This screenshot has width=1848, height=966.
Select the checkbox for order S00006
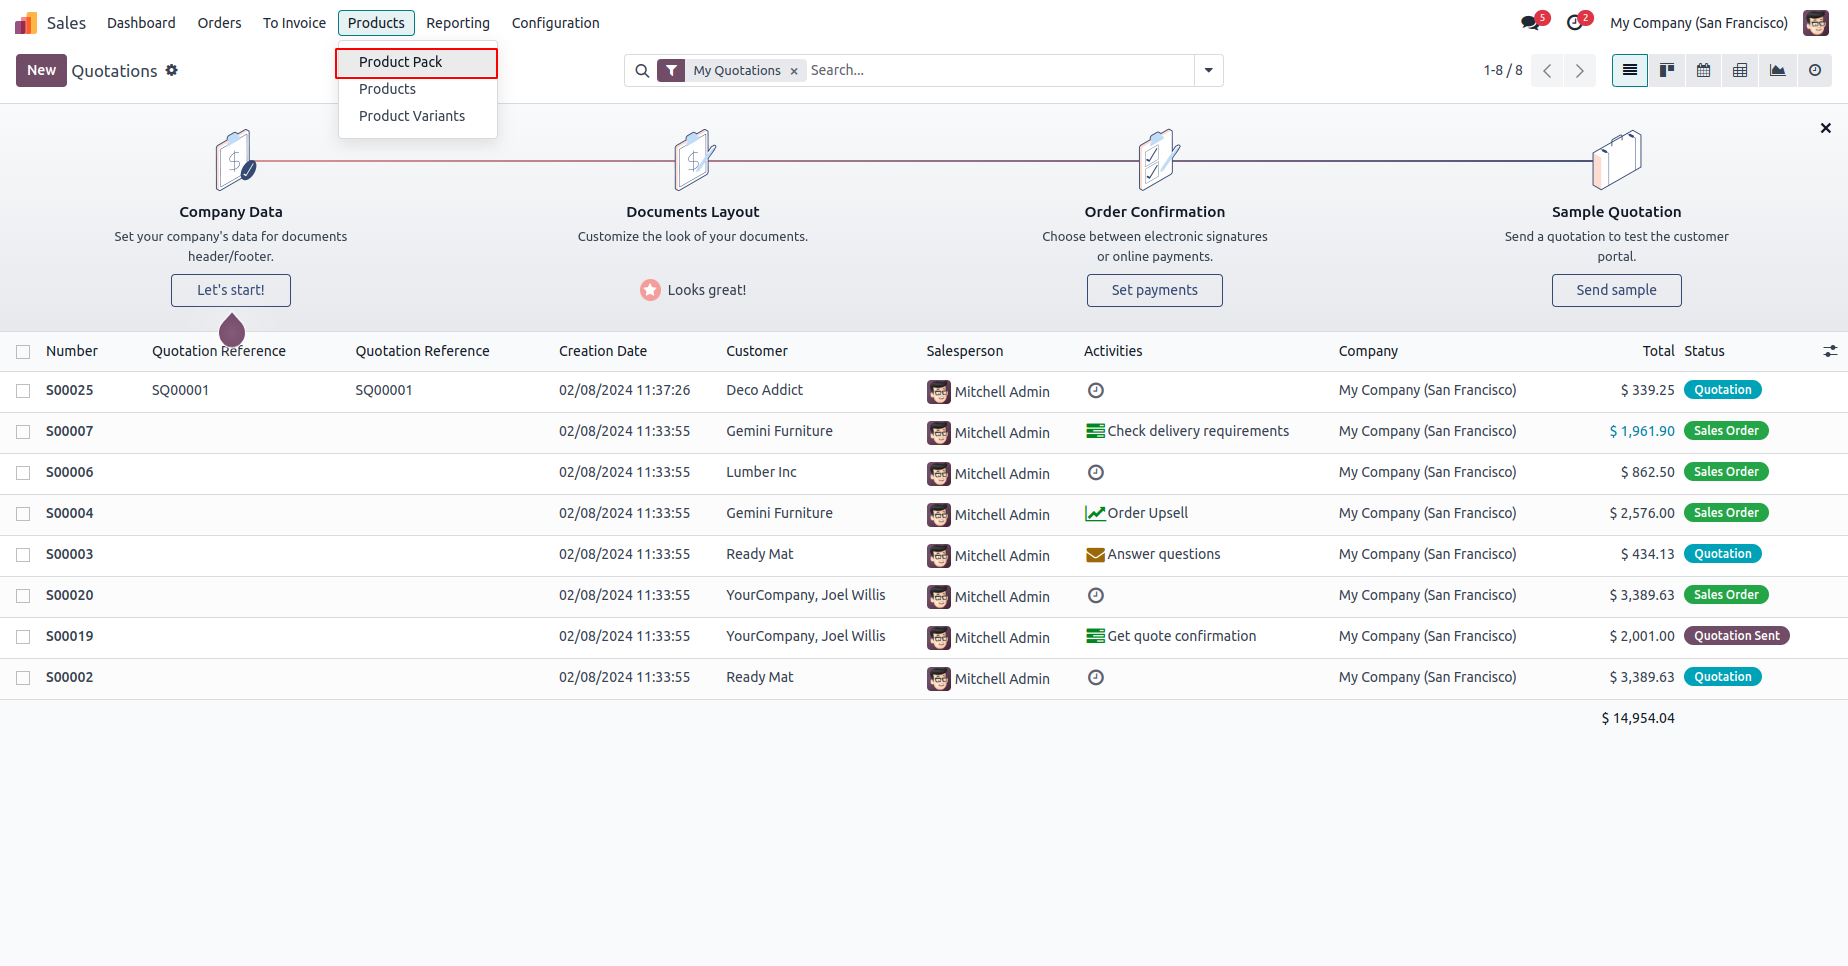coord(23,473)
